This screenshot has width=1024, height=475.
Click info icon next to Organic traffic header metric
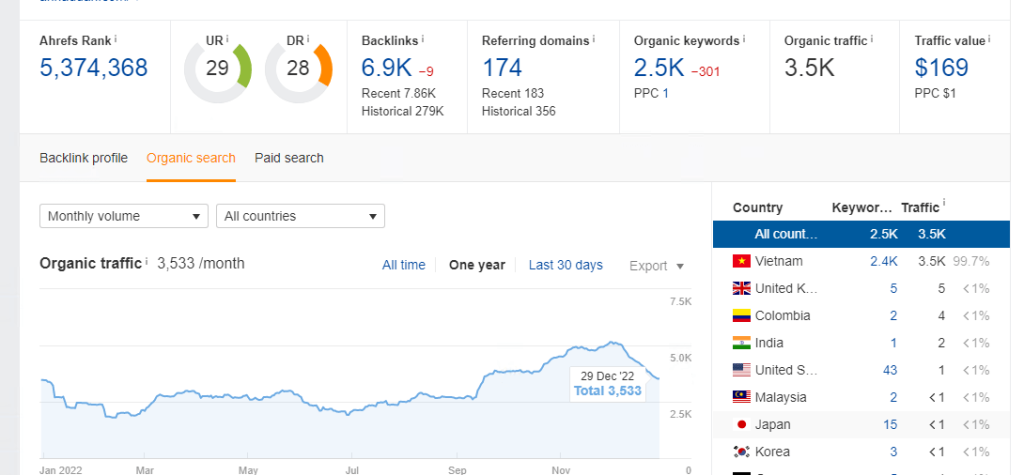click(x=871, y=39)
